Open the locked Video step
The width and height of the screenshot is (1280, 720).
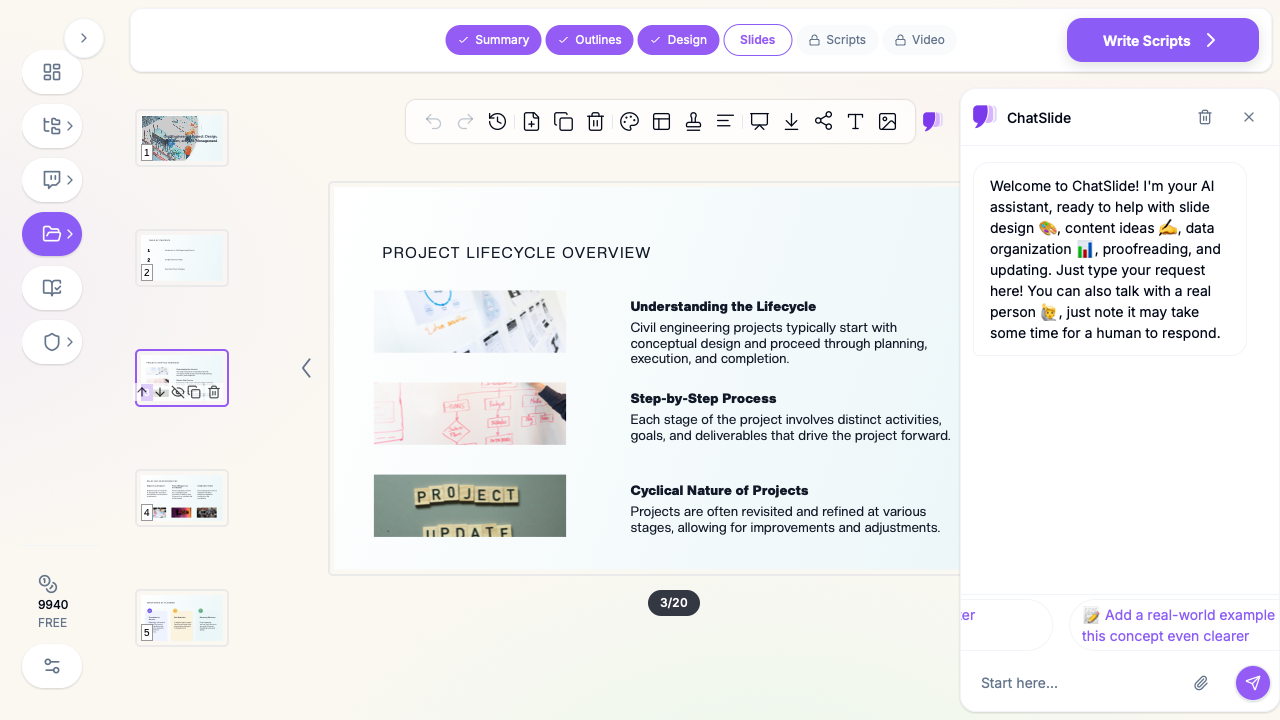[x=919, y=40]
